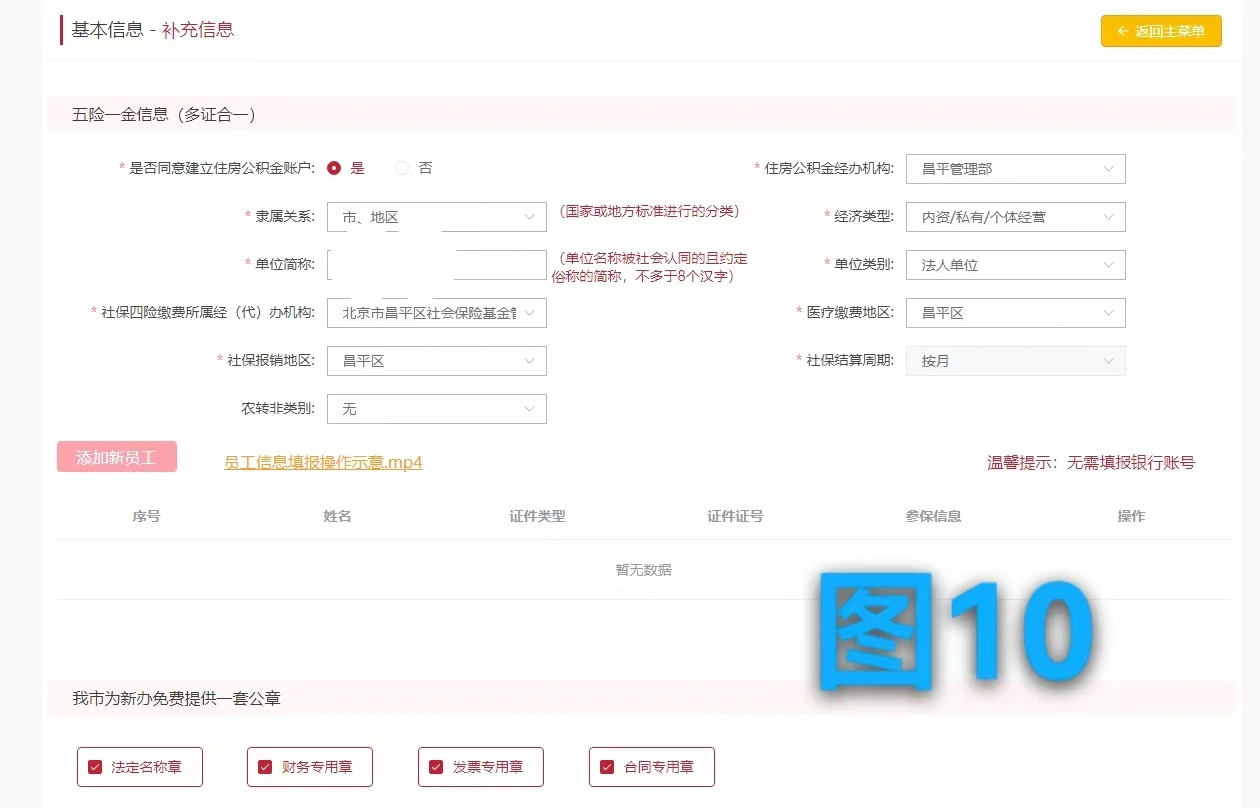Open the 农转非类别 dropdown showing 无
1260x808 pixels.
[x=435, y=408]
